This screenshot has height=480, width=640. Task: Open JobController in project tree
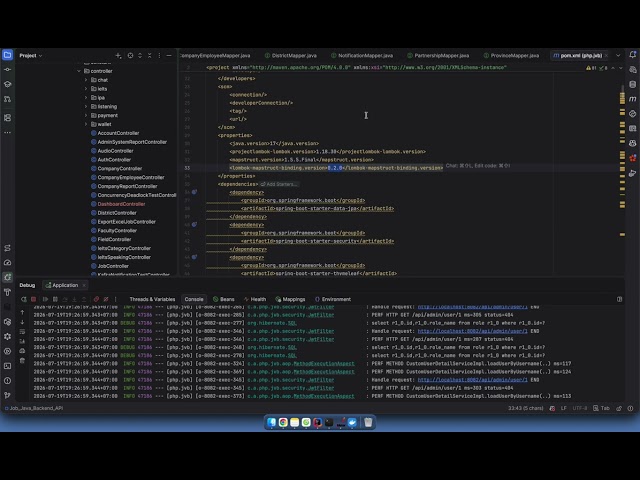click(x=109, y=266)
